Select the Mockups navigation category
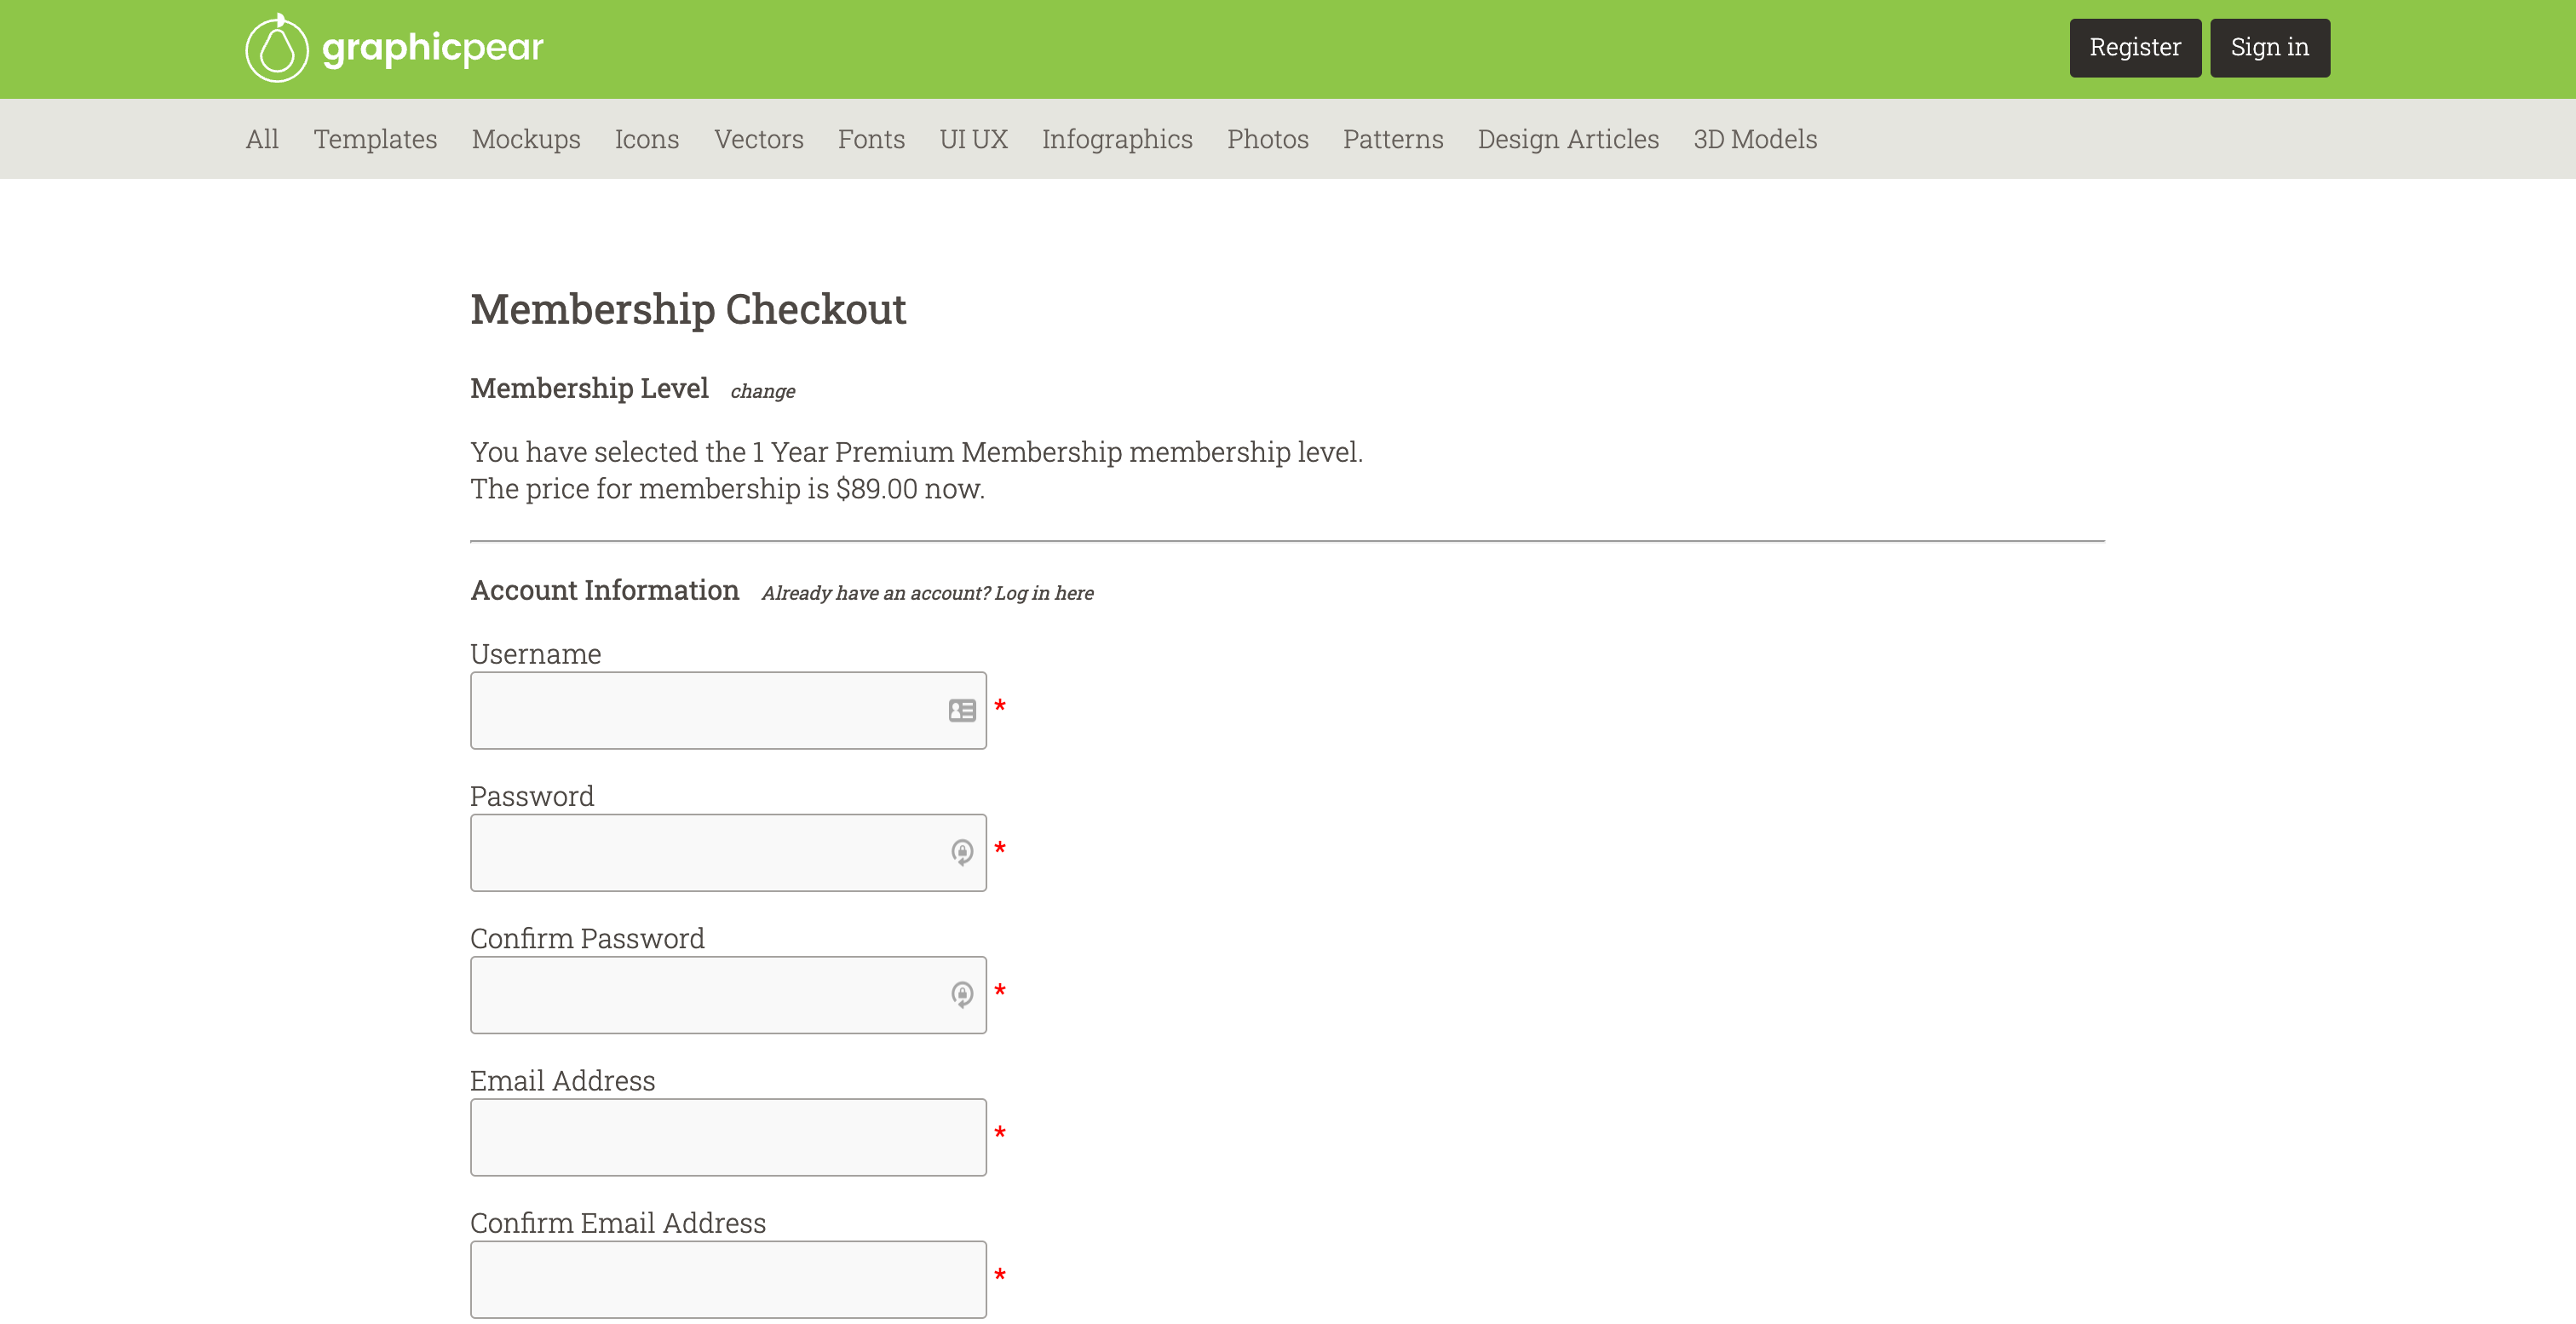Image resolution: width=2576 pixels, height=1324 pixels. coord(525,139)
